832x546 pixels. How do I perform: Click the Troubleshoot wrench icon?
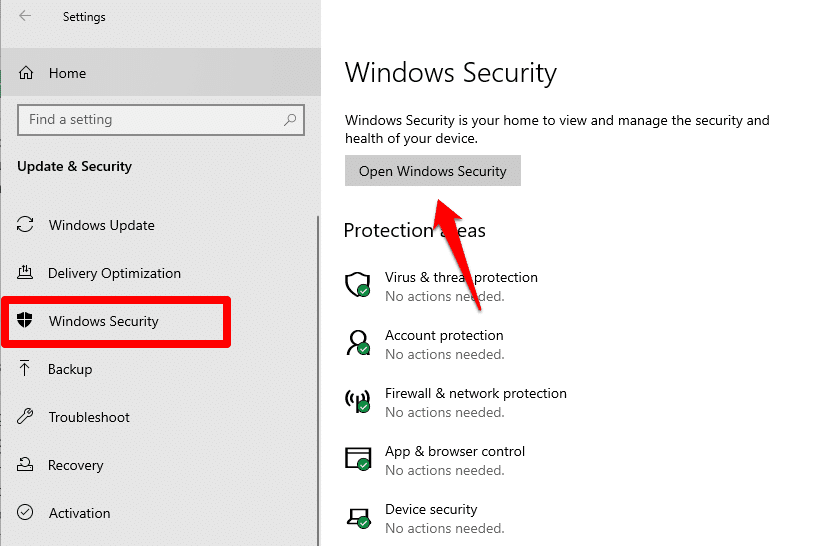coord(27,417)
